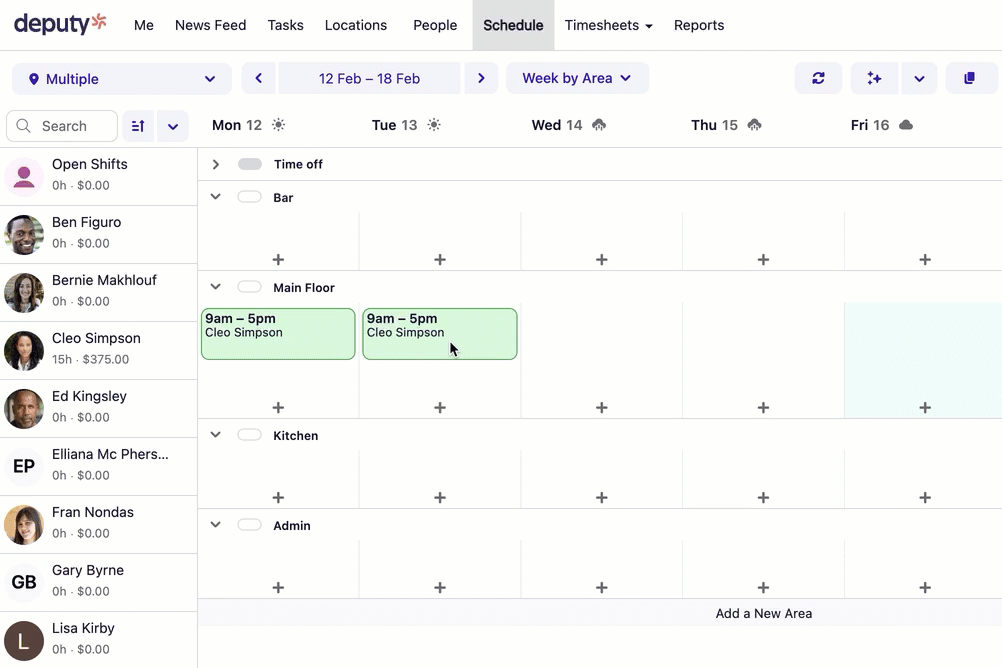Viewport: 1002px width, 668px height.
Task: Expand the Time off row
Action: pyautogui.click(x=215, y=164)
